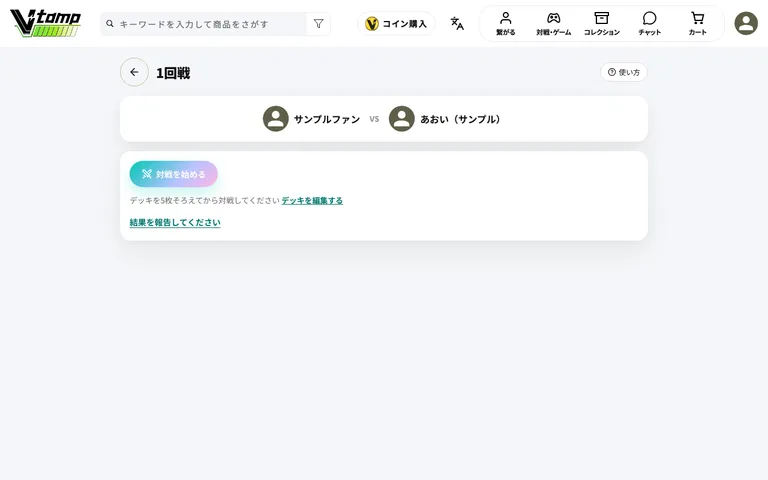This screenshot has height=480, width=768.
Task: Open the デッキを編集する link
Action: (312, 200)
